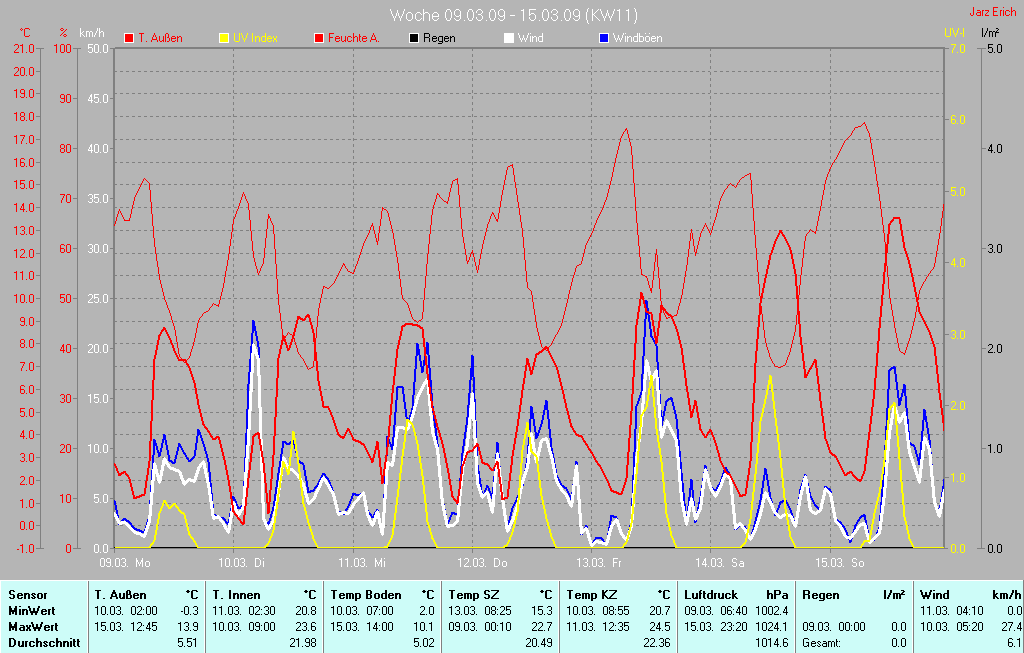Click the 'T. Innen' column header
Image resolution: width=1024 pixels, height=653 pixels.
[236, 595]
